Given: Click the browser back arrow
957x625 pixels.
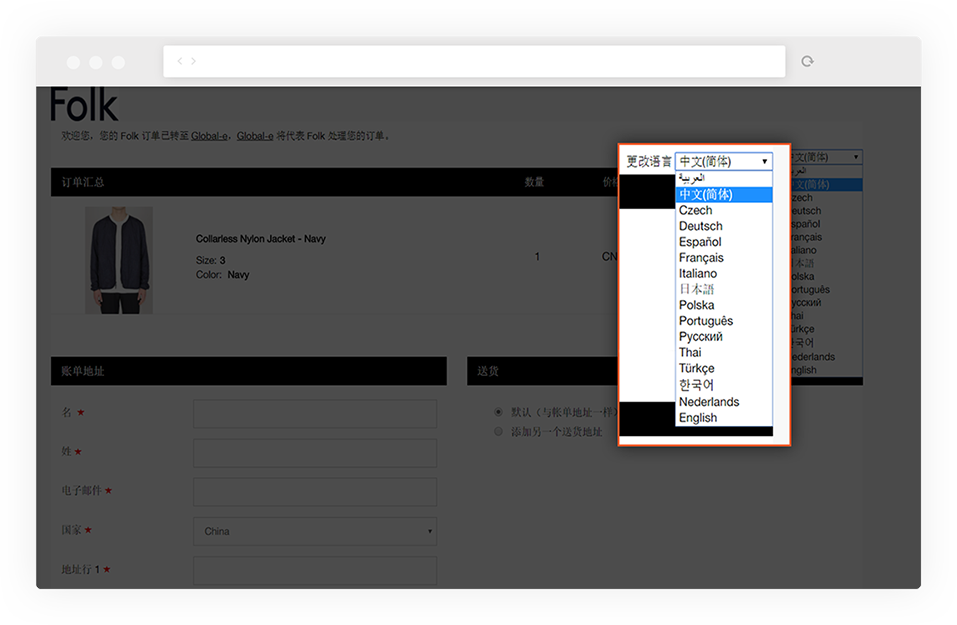Looking at the screenshot, I should (x=179, y=61).
